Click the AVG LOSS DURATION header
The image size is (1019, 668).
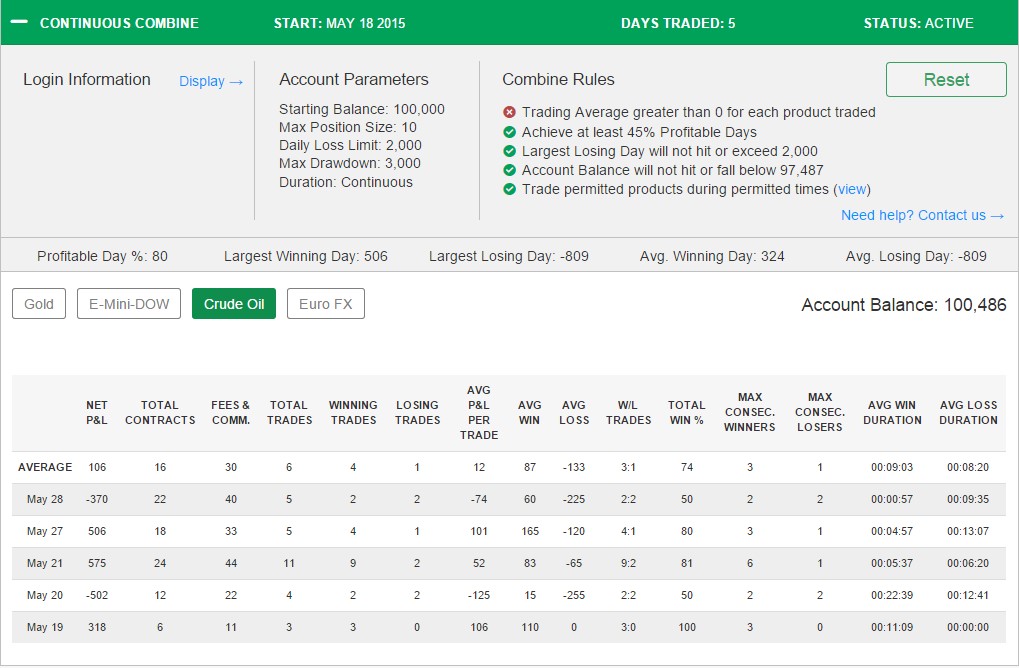[968, 413]
